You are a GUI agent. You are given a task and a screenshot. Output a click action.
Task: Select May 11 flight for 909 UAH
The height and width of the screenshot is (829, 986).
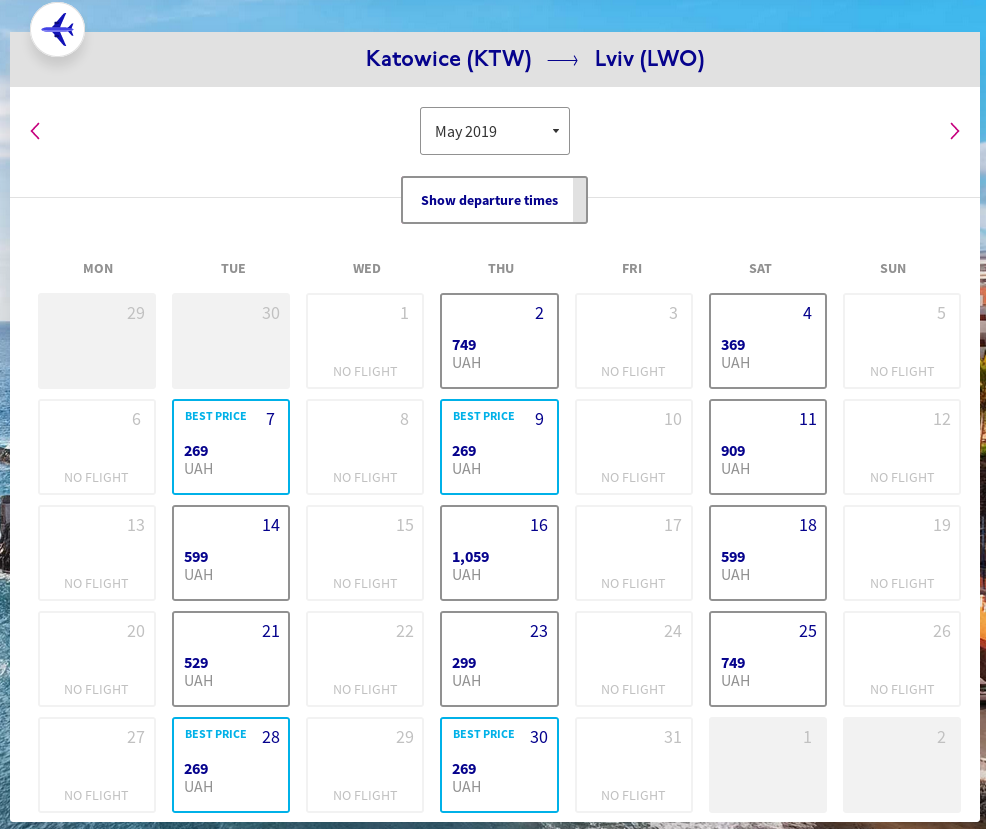[x=767, y=447]
